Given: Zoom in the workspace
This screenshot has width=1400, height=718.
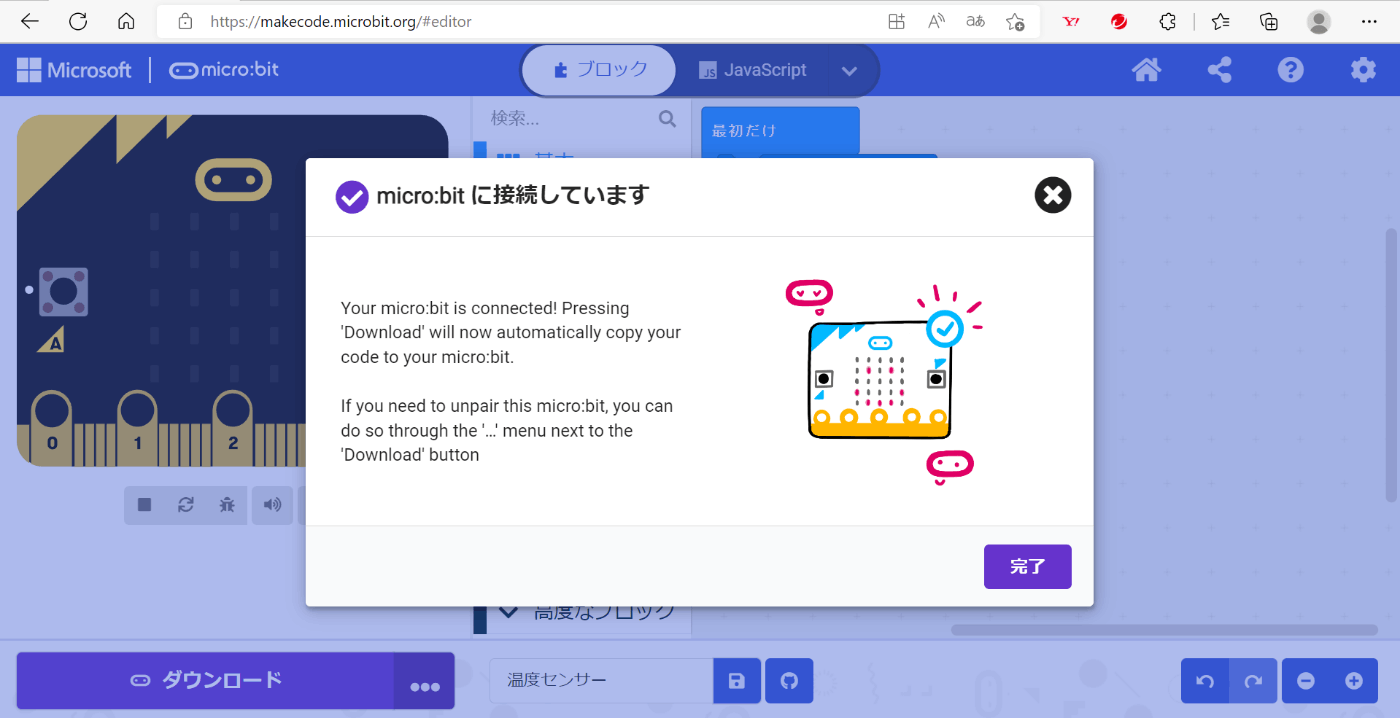Looking at the screenshot, I should coord(1354,681).
